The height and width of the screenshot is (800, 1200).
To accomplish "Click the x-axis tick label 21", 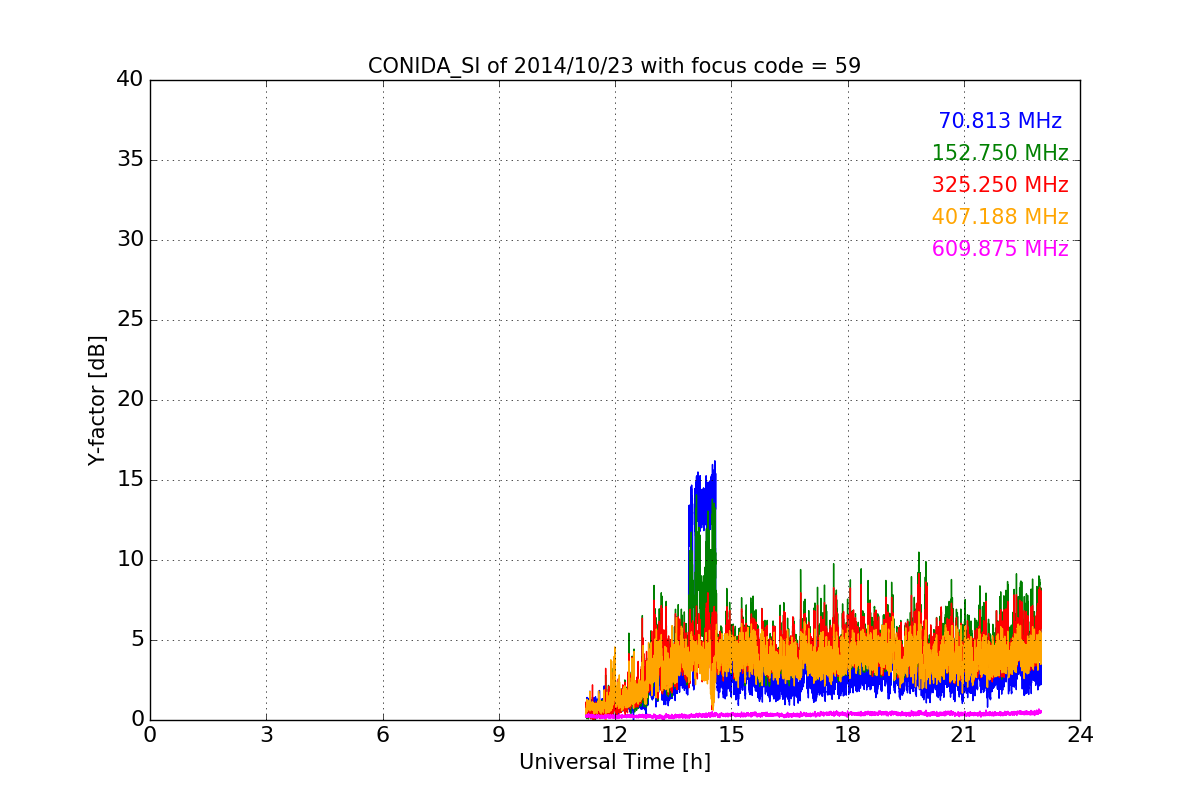I will click(x=964, y=735).
